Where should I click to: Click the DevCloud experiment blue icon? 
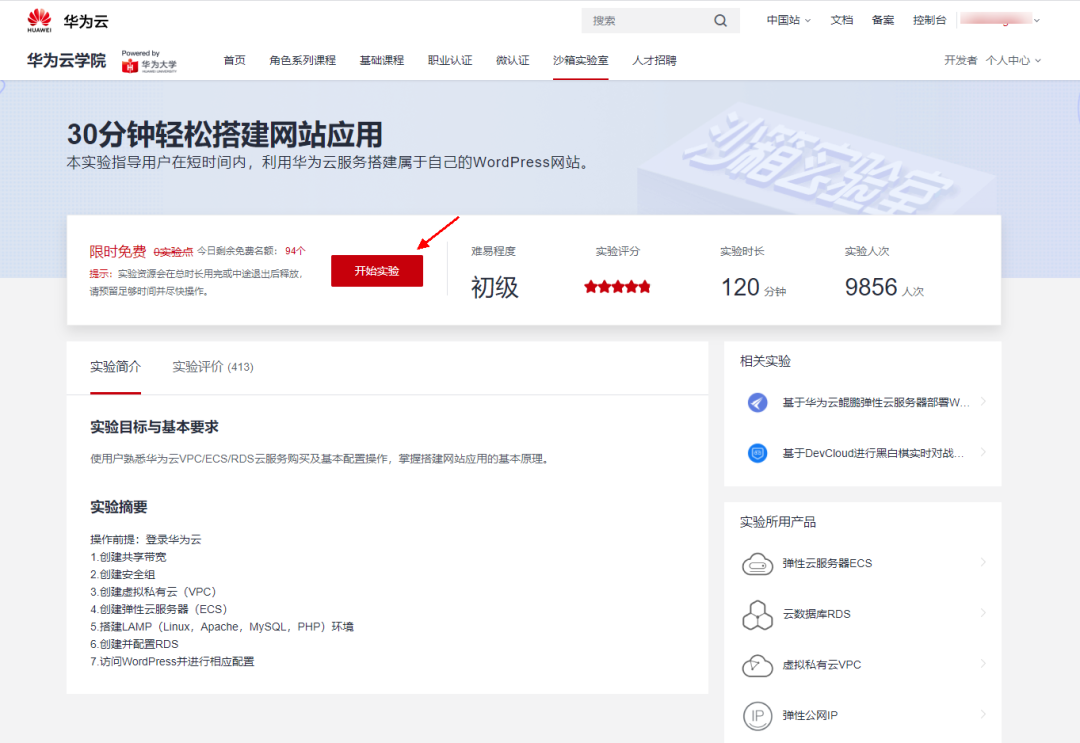point(758,453)
